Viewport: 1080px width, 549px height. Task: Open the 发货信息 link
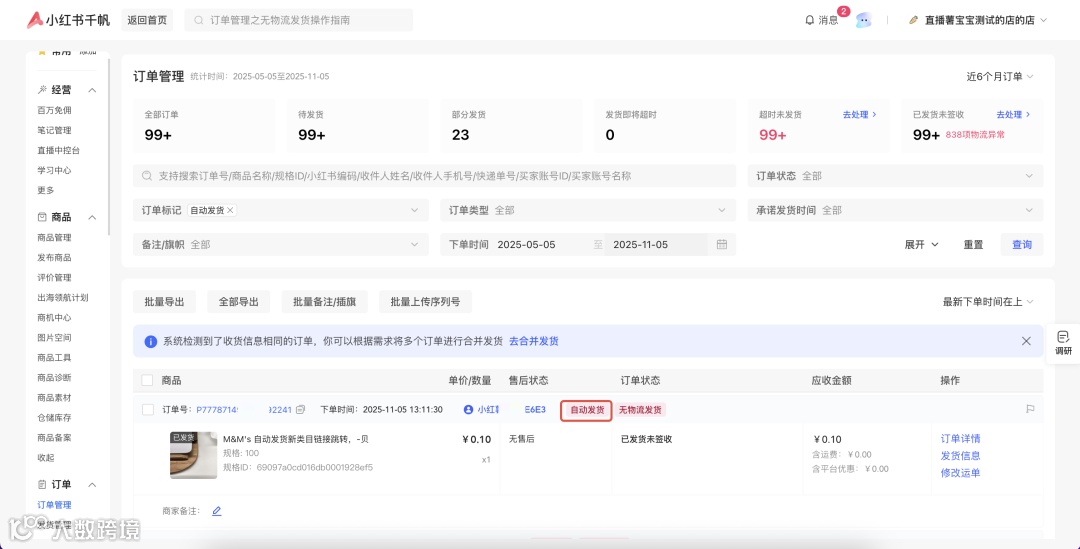[961, 455]
